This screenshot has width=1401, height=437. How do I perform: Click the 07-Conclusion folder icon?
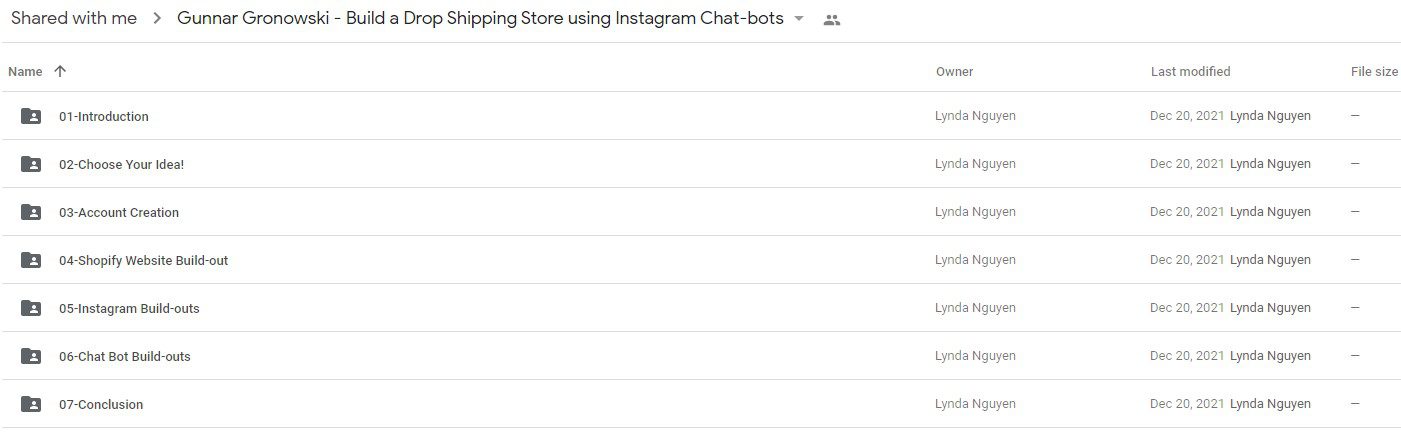(31, 404)
